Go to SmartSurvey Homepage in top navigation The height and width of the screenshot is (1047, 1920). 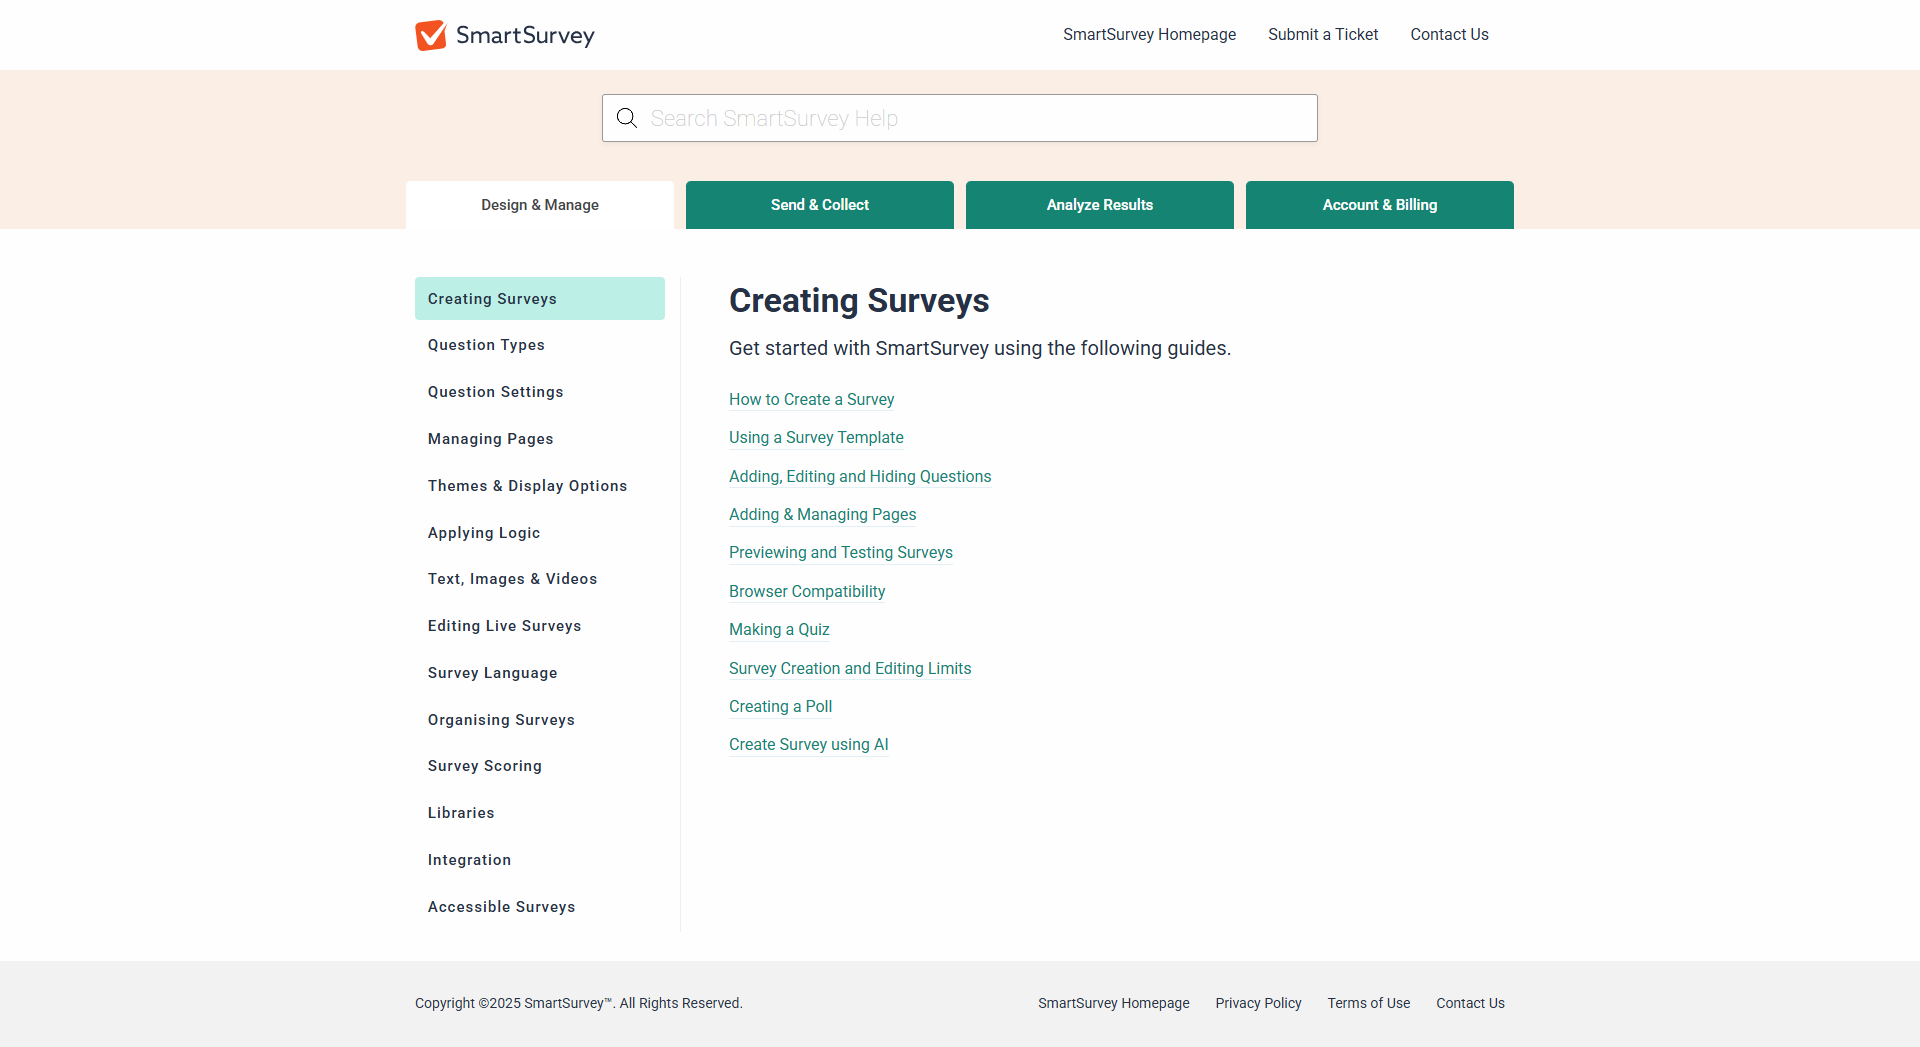click(1149, 34)
